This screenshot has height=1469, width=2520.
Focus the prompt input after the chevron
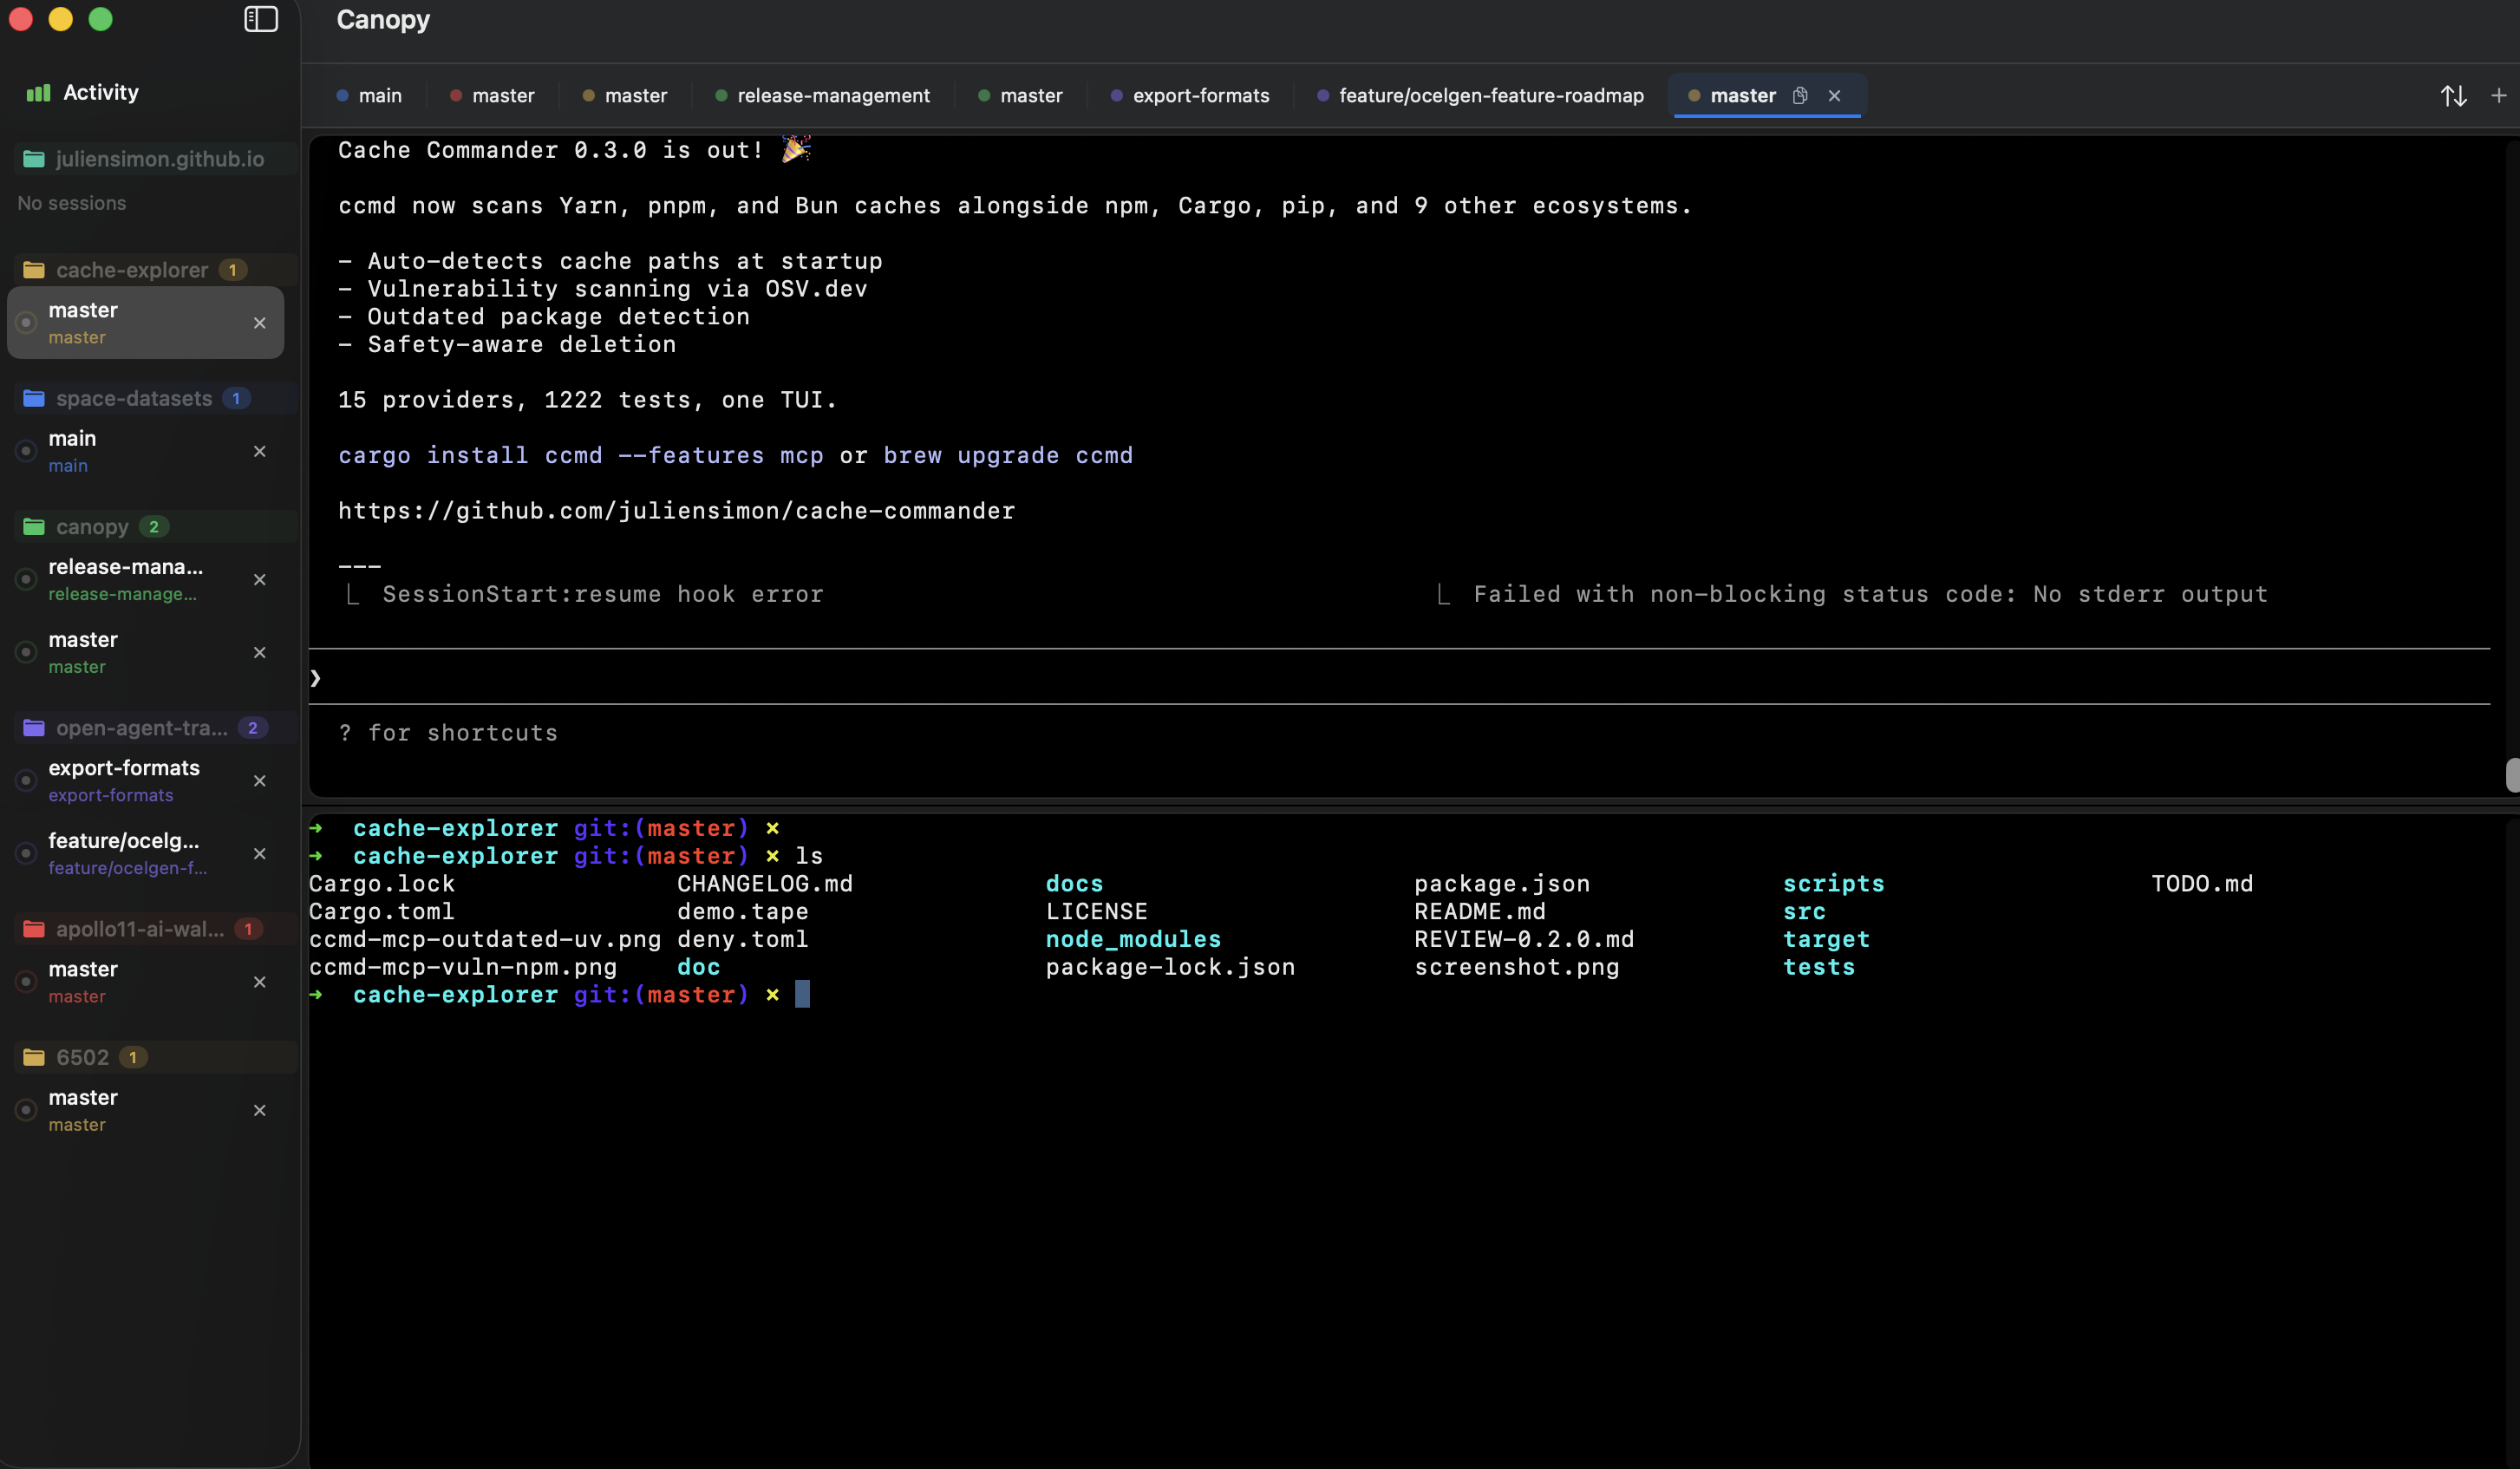click(x=1400, y=677)
